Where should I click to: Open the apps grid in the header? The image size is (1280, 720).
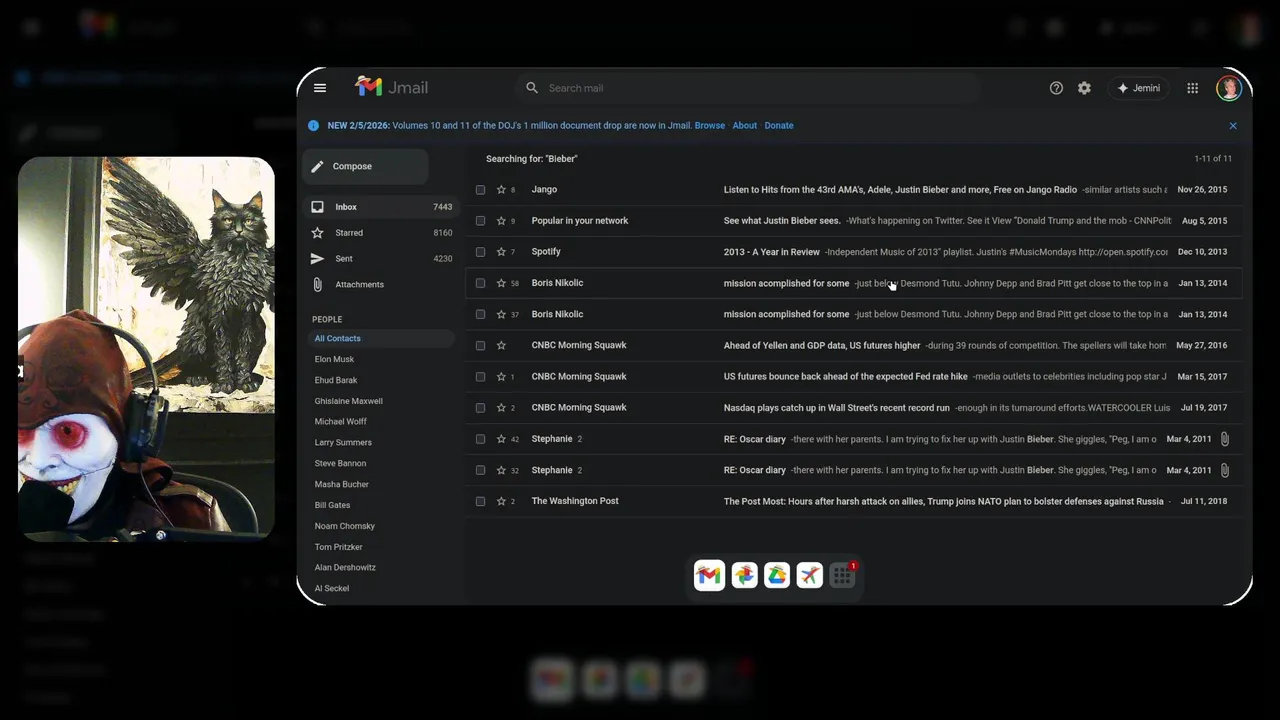(1193, 88)
